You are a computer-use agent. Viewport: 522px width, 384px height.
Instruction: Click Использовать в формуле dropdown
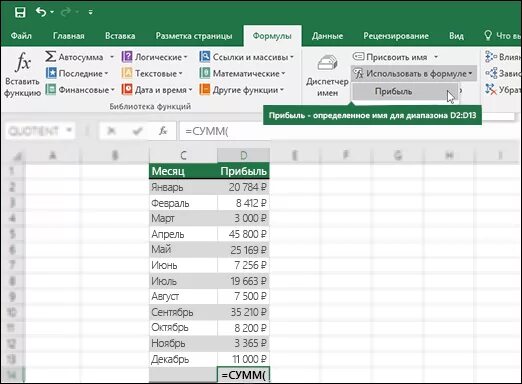[x=413, y=73]
